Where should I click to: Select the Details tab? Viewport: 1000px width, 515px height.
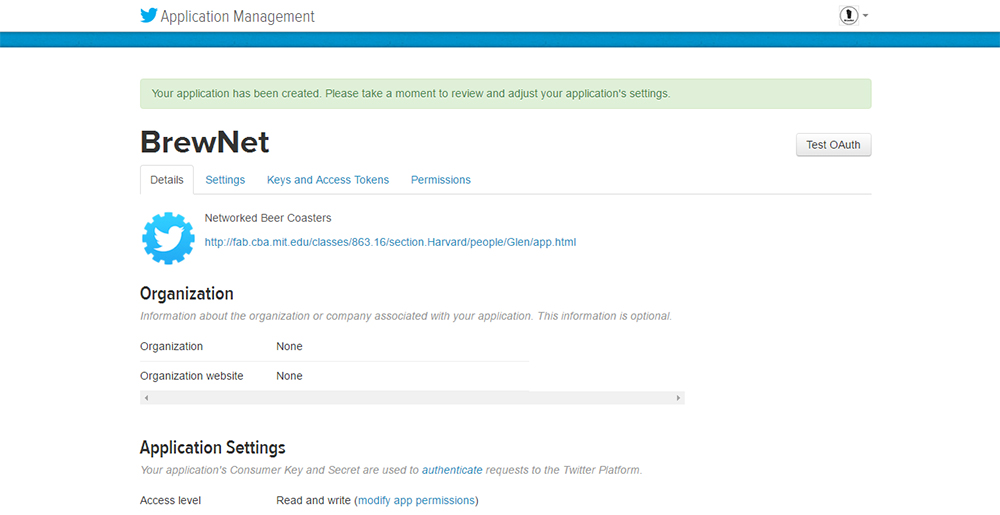pyautogui.click(x=167, y=180)
